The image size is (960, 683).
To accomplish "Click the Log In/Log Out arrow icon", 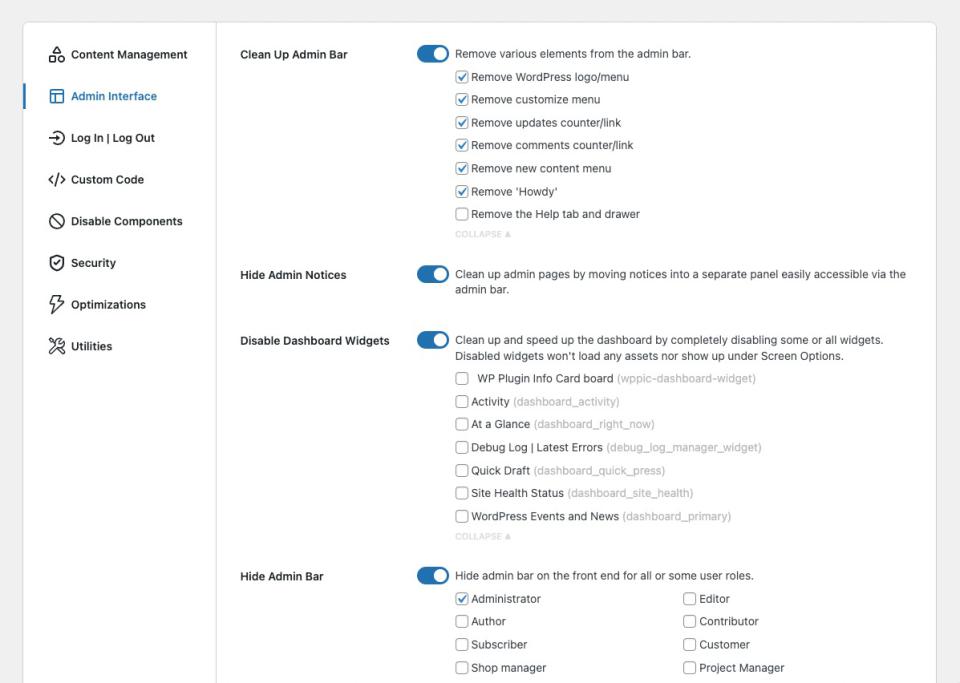I will (x=57, y=138).
